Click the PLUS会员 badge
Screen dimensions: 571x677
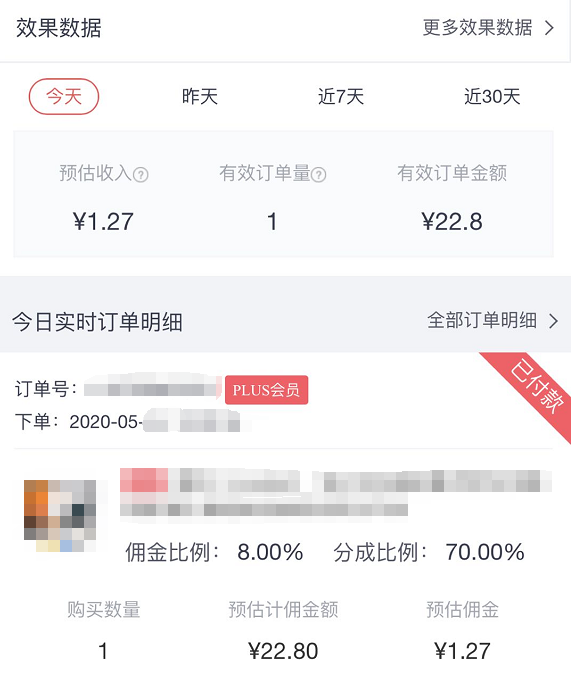point(266,390)
